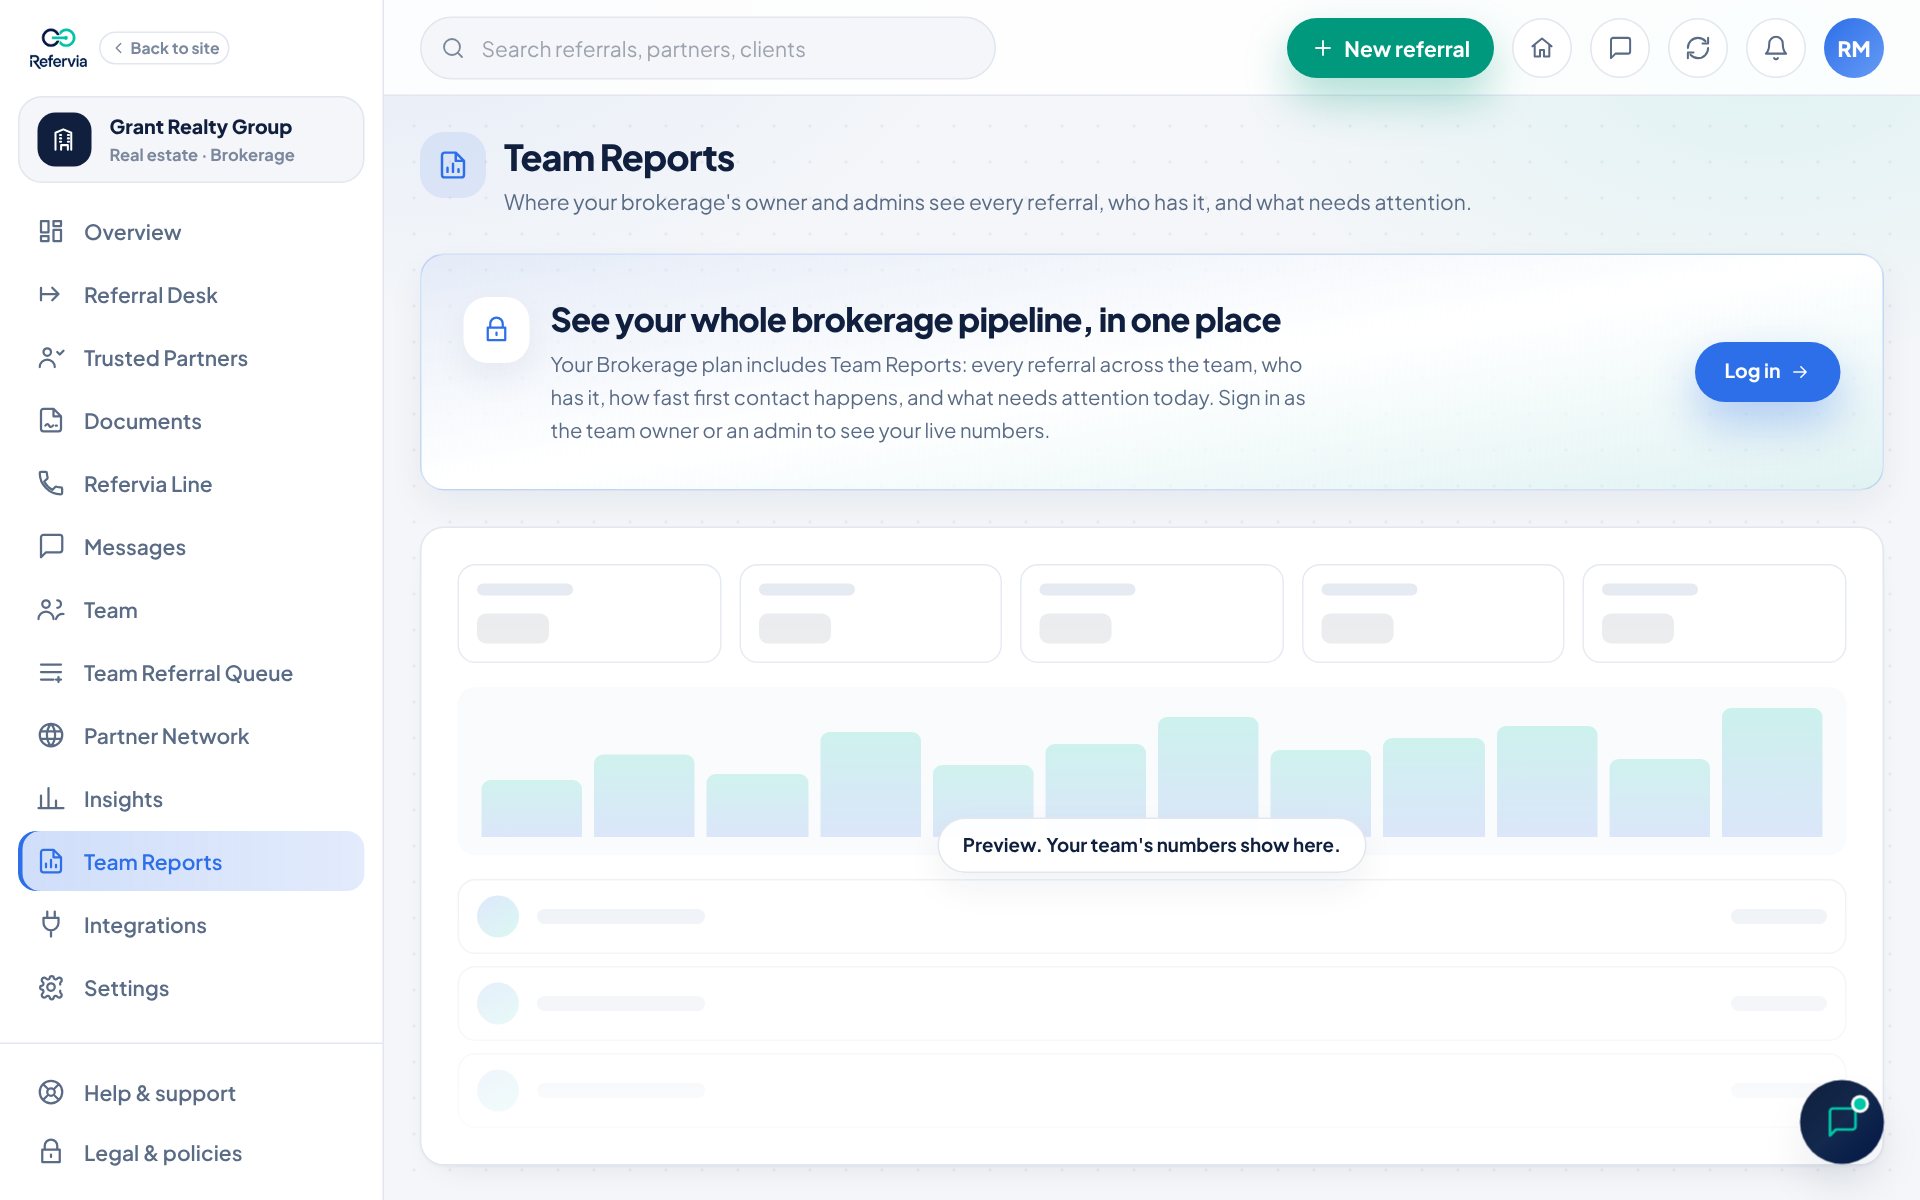Viewport: 1920px width, 1200px height.
Task: Click the Settings gear icon
Action: tap(51, 988)
